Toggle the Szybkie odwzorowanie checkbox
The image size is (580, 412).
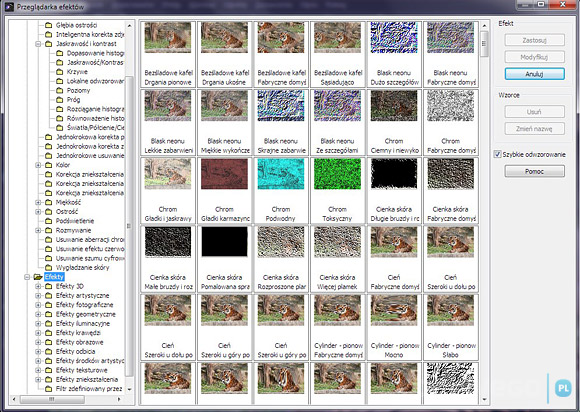coord(498,154)
